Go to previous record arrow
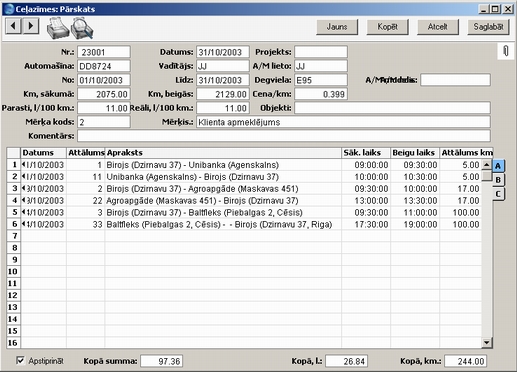Screen dimensions: 517x372 coord(14,26)
